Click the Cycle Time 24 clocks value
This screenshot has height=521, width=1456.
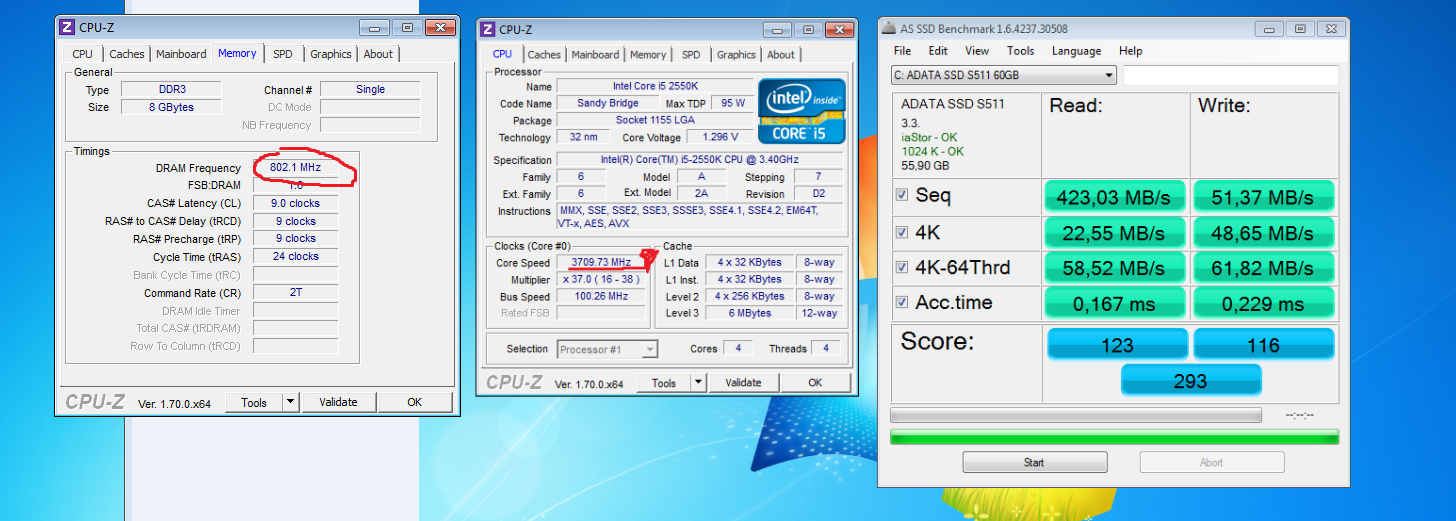[295, 257]
